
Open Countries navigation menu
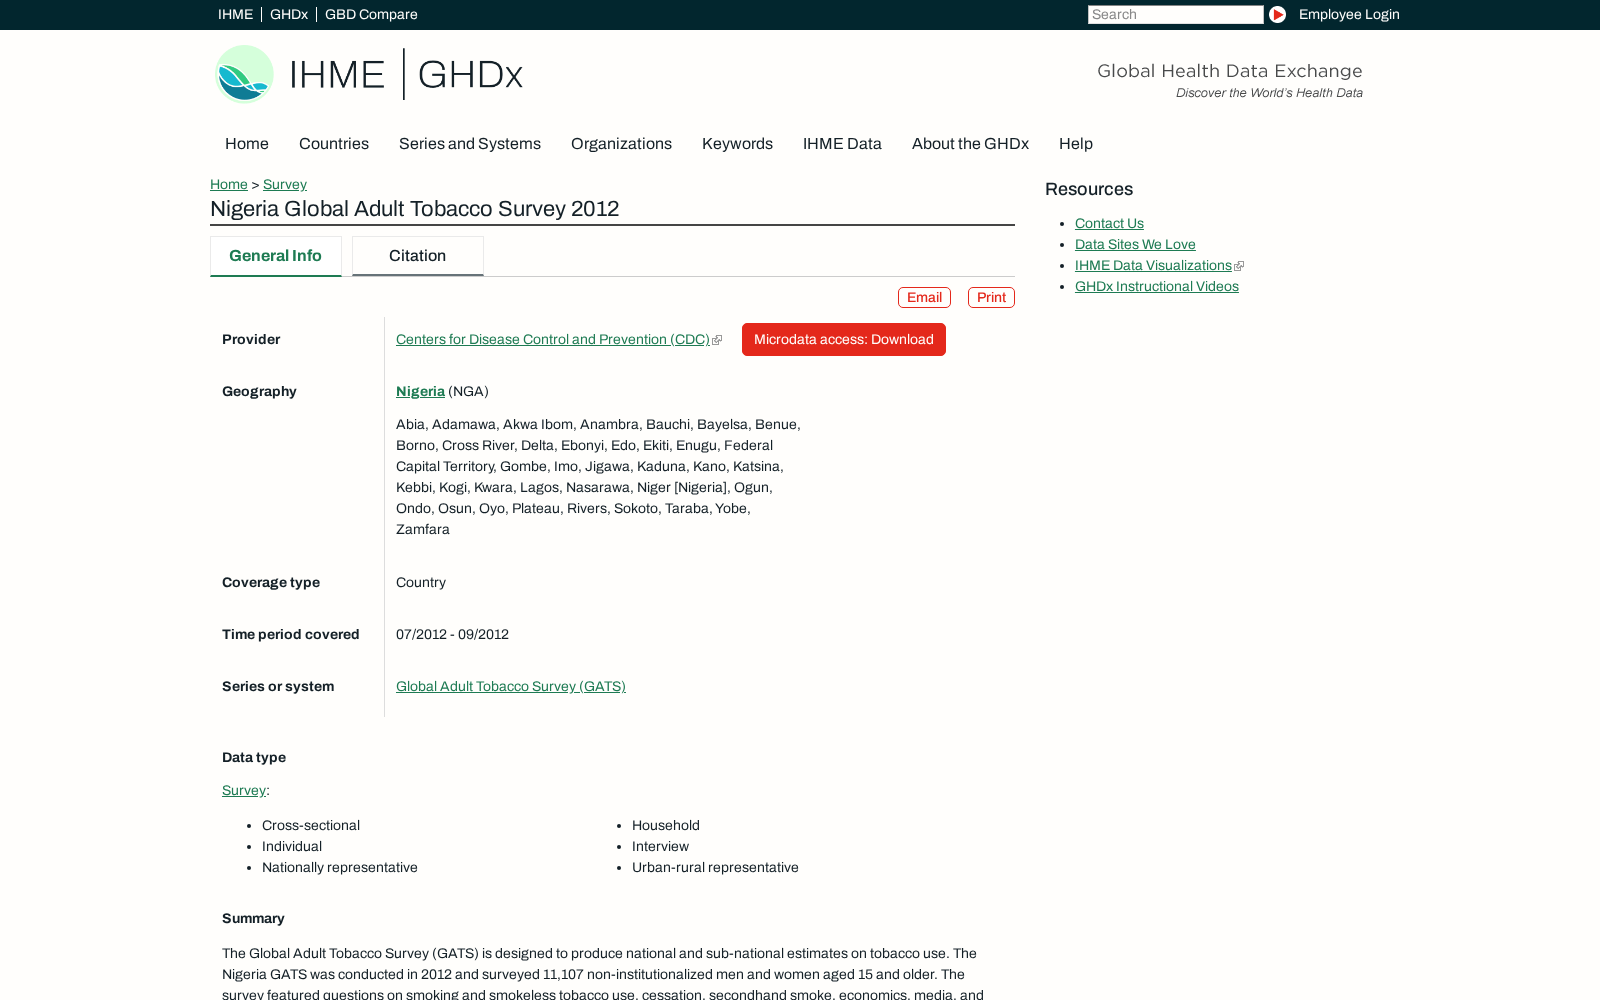pos(334,144)
